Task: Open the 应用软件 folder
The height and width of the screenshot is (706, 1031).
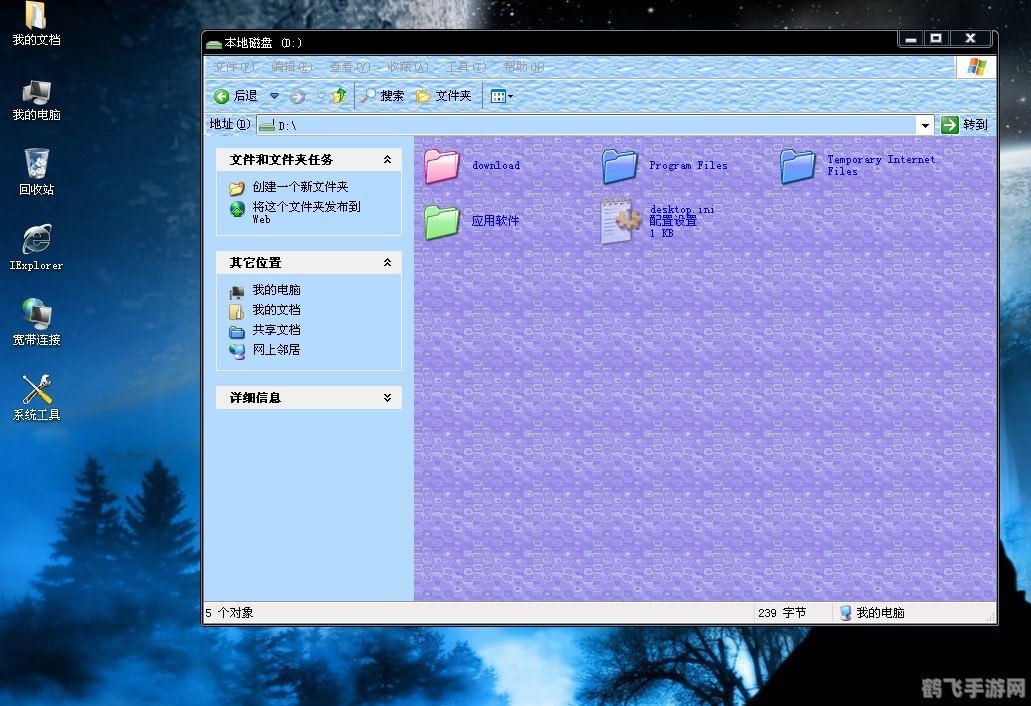Action: (x=441, y=222)
